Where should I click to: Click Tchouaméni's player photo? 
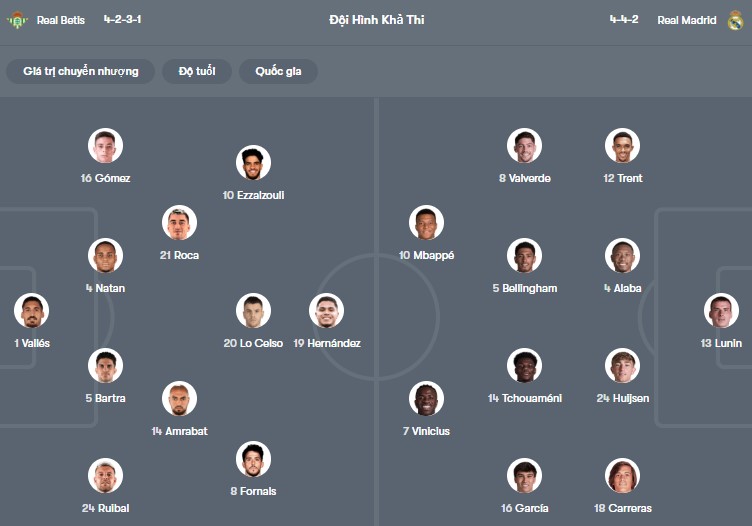pyautogui.click(x=524, y=366)
